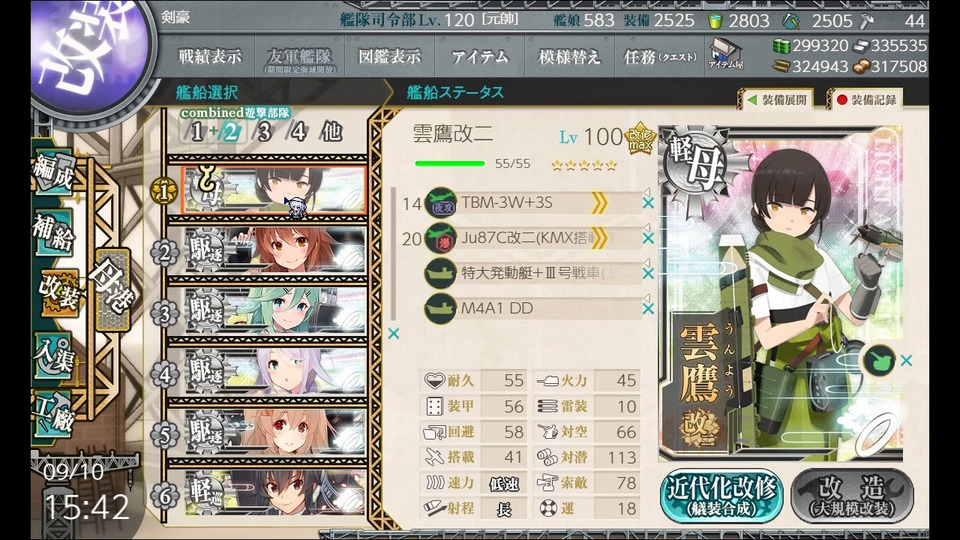Viewport: 960px width, 540px height.
Task: Click the TBM-3W+3S aircraft equipment icon
Action: (x=441, y=203)
